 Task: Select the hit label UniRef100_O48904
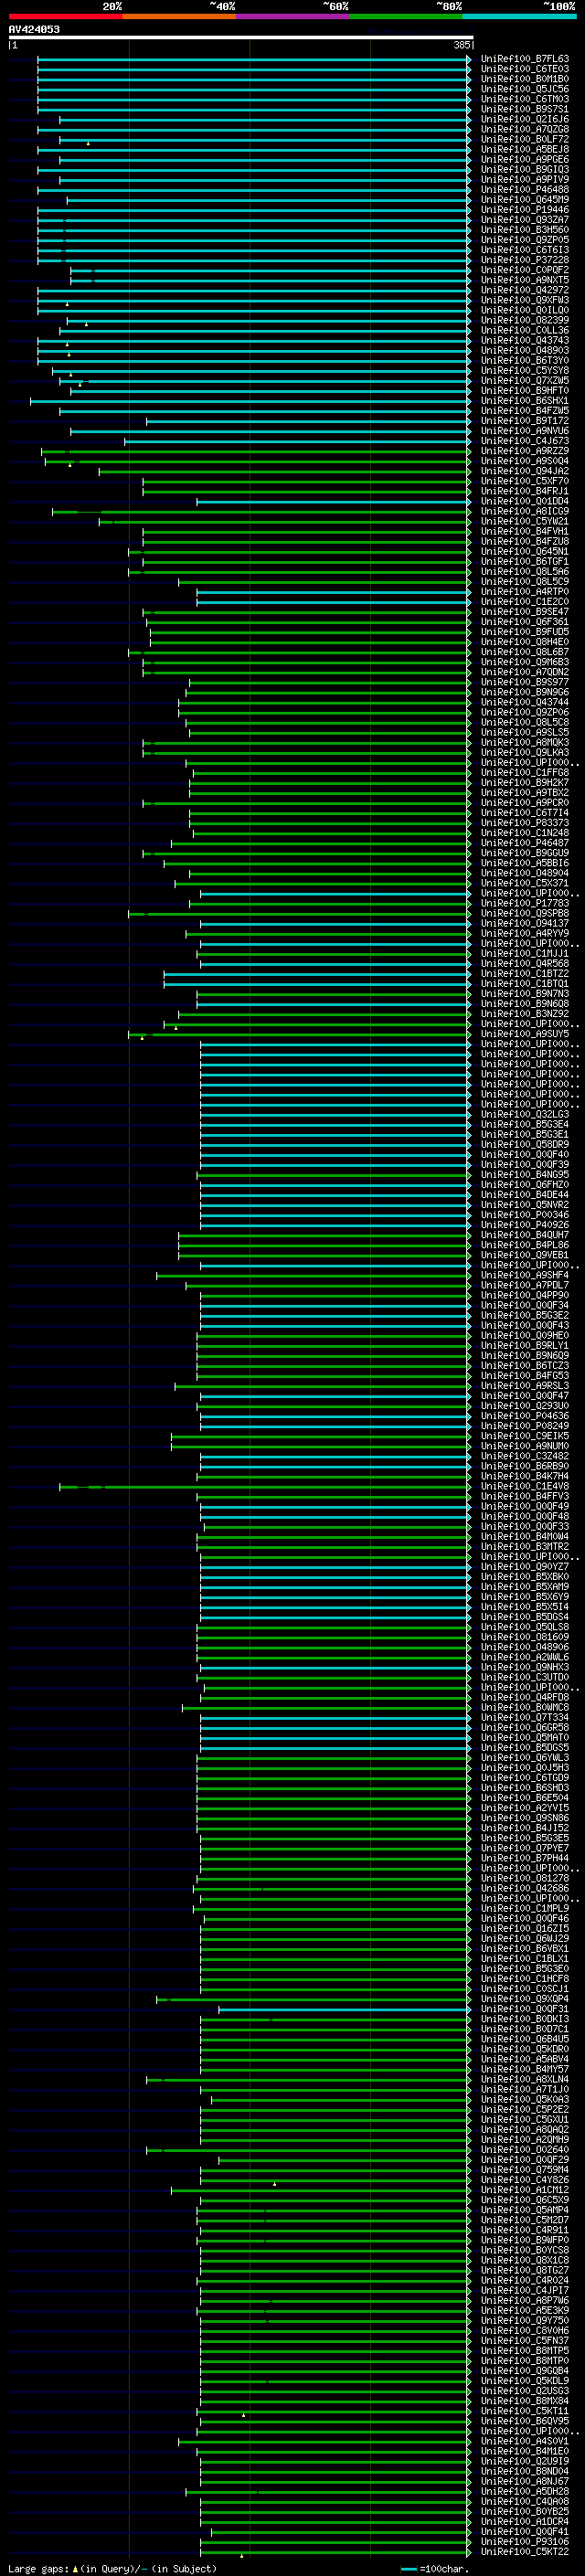[524, 873]
